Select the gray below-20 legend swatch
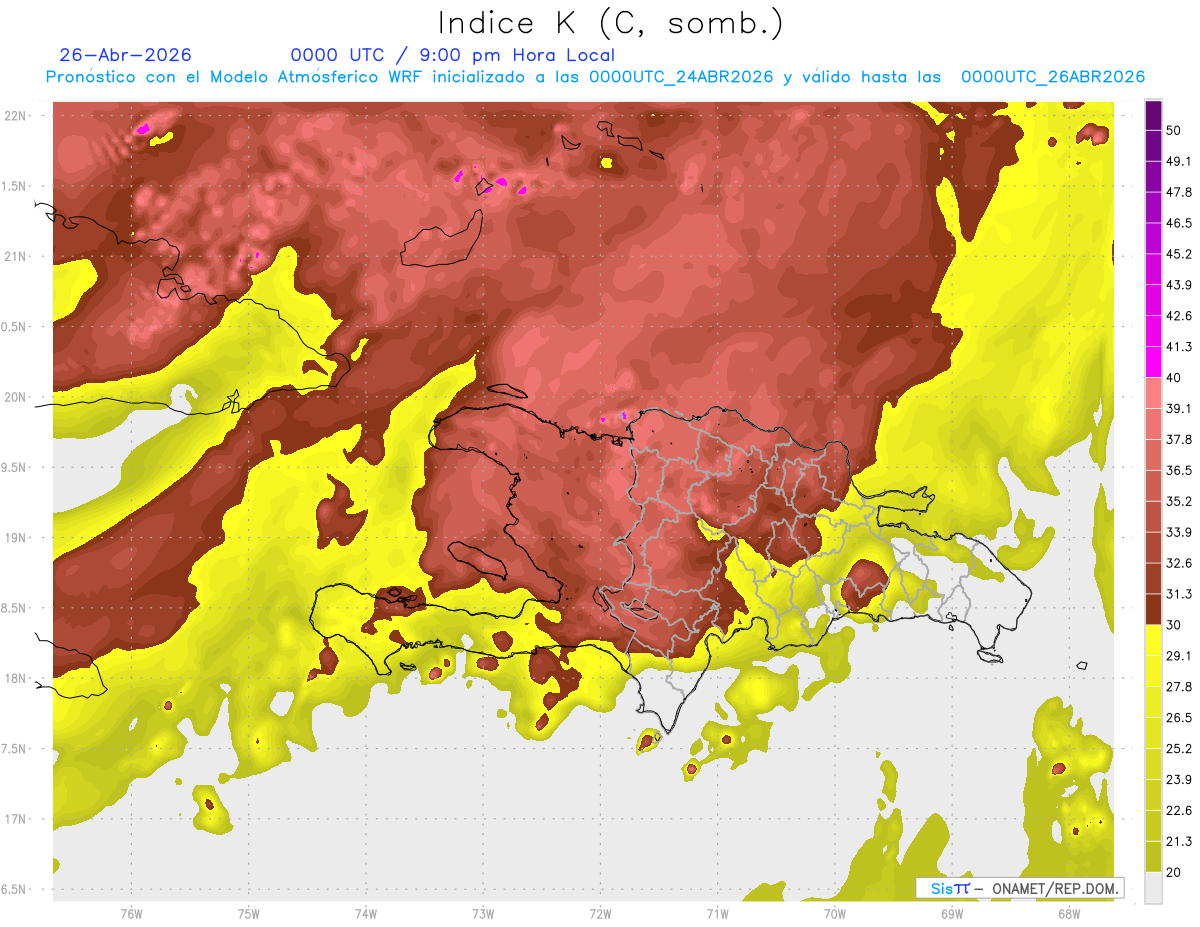 (1153, 887)
